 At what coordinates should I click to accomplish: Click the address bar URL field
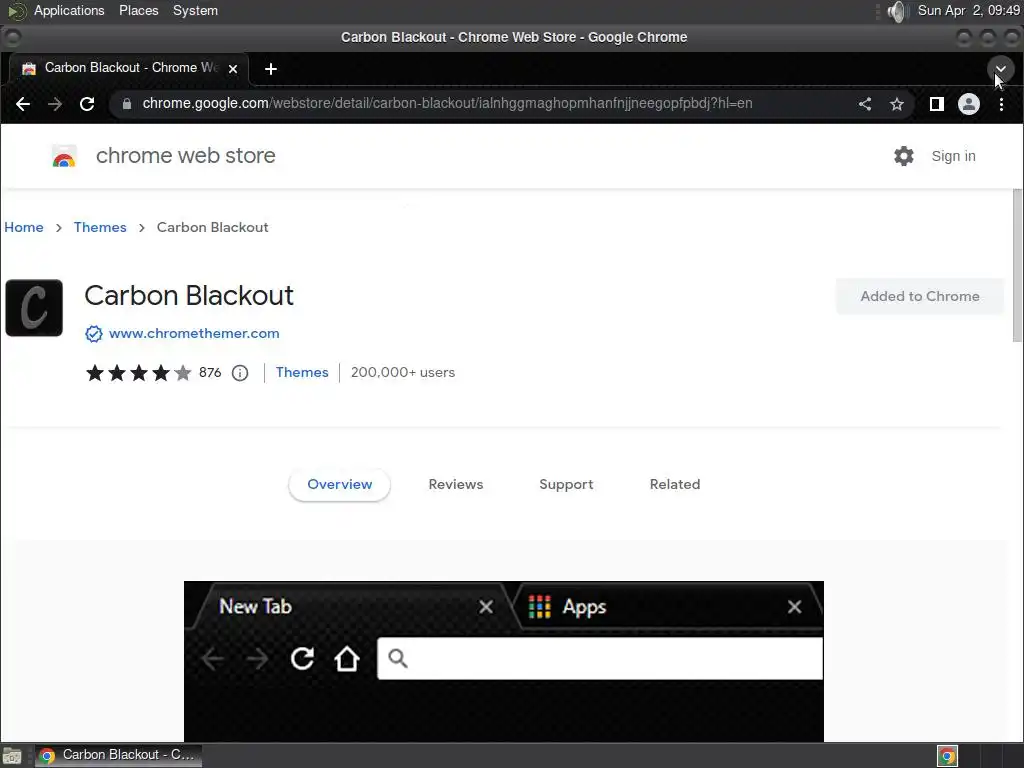[x=447, y=104]
